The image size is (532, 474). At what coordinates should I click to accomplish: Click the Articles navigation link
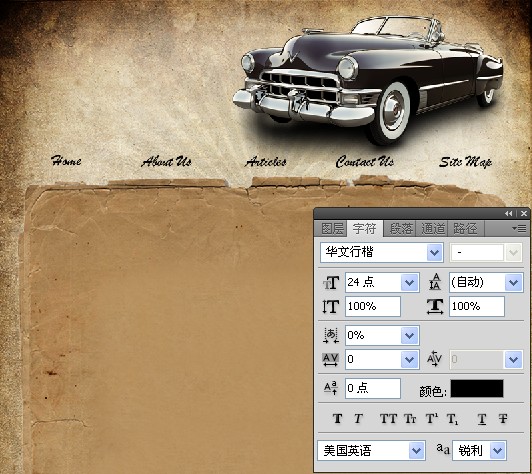tap(266, 162)
